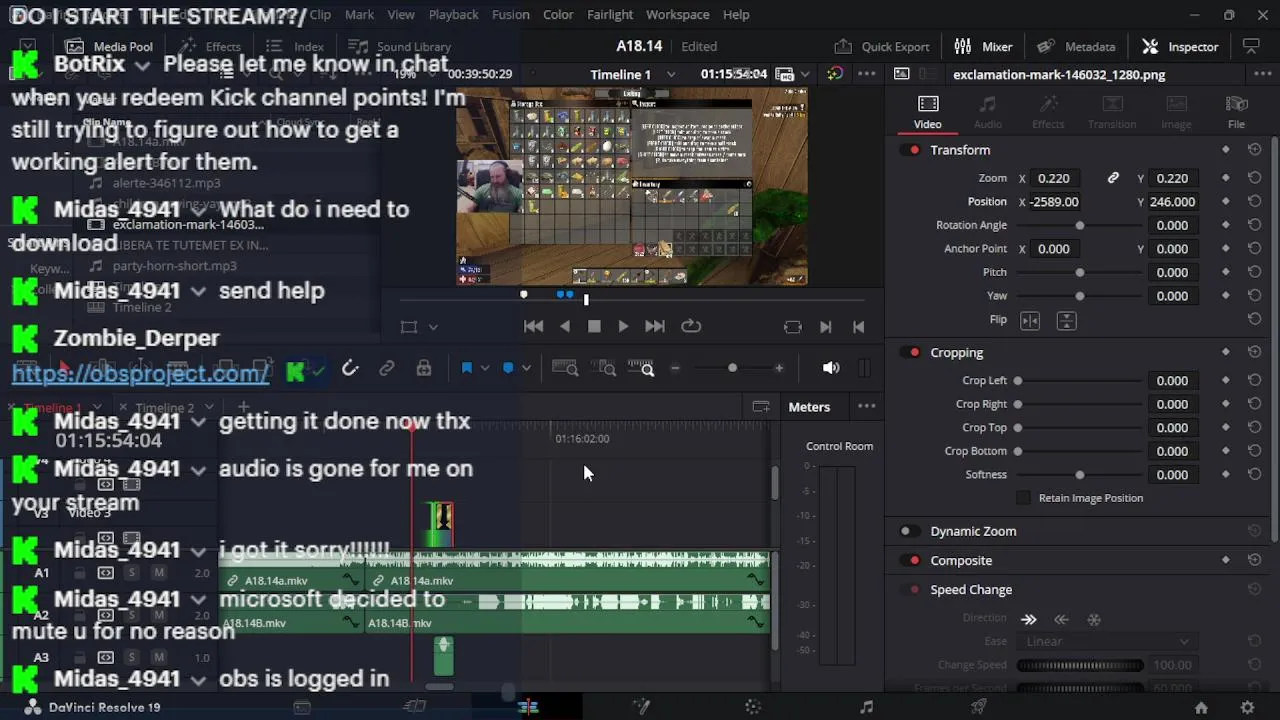Click the linked selection chain icon
1280x720 pixels.
[x=387, y=368]
